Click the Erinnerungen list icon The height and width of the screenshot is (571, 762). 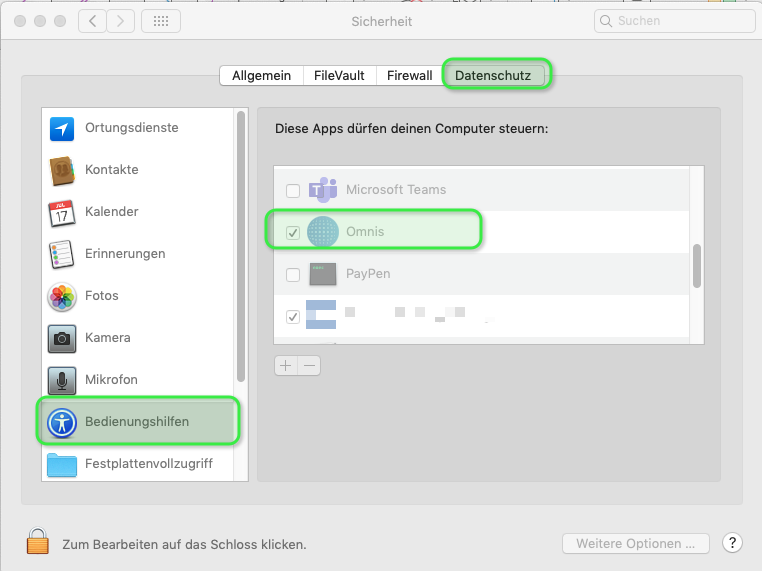point(62,255)
